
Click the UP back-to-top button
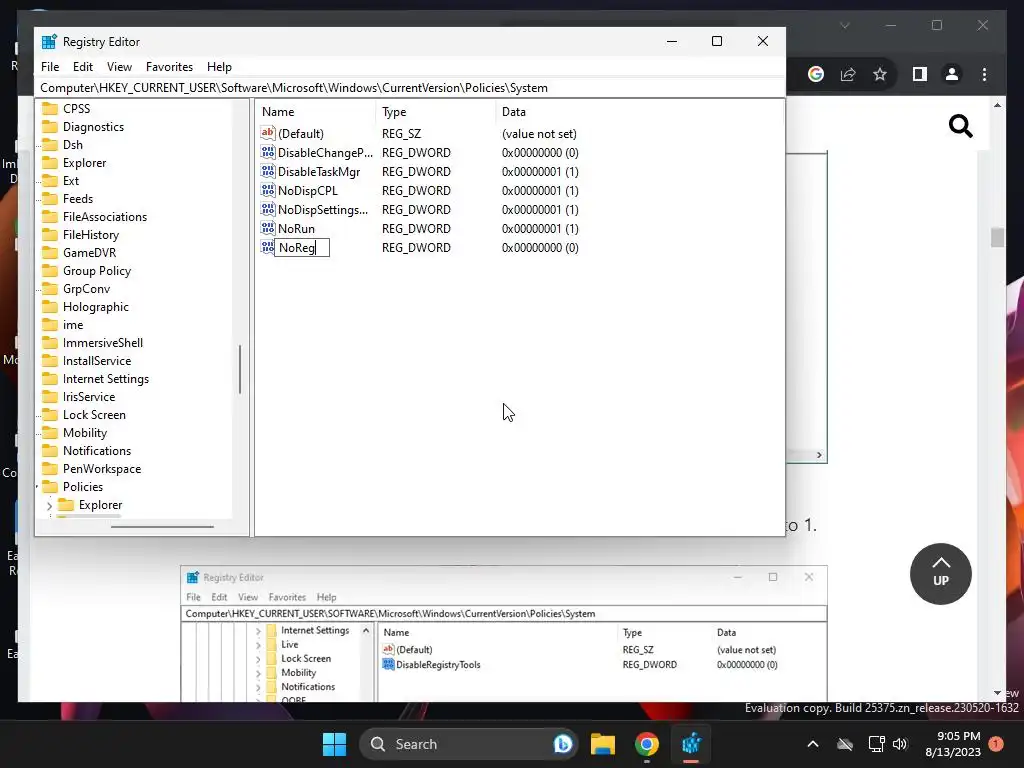(940, 574)
